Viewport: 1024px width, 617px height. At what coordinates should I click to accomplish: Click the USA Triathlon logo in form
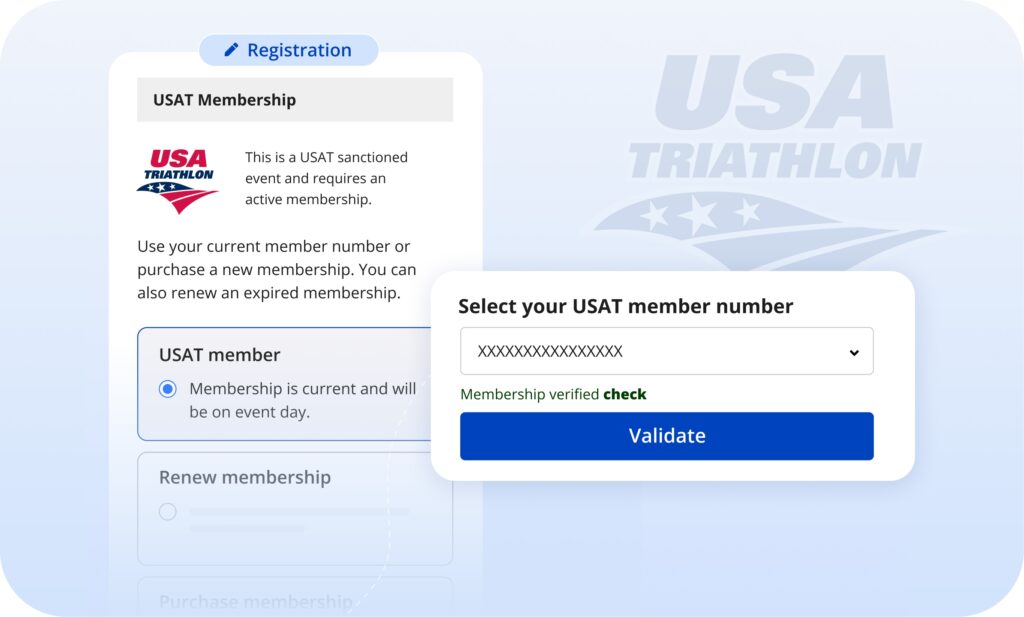point(177,180)
